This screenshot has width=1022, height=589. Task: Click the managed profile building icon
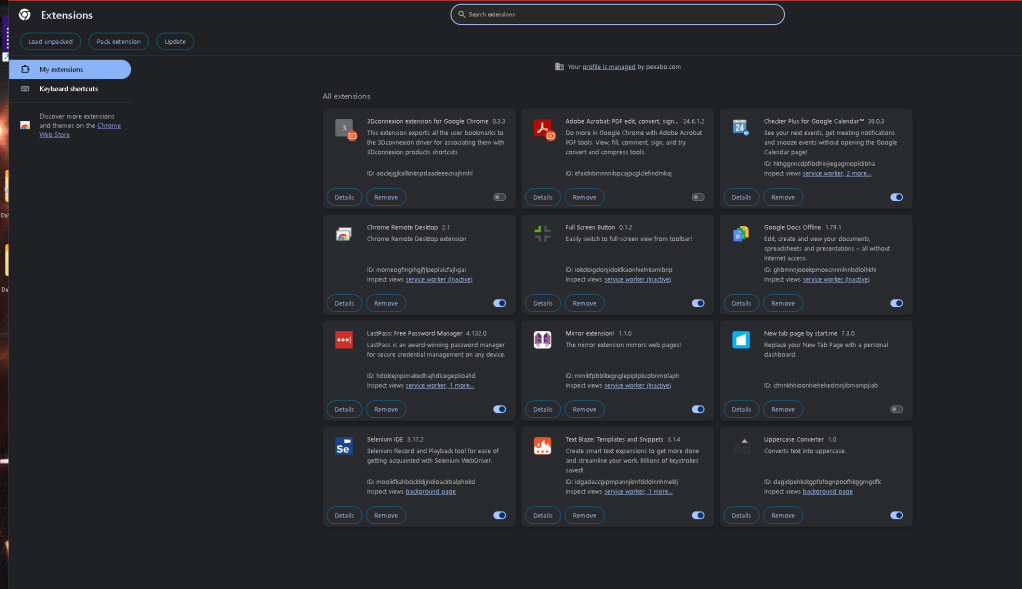(x=559, y=66)
